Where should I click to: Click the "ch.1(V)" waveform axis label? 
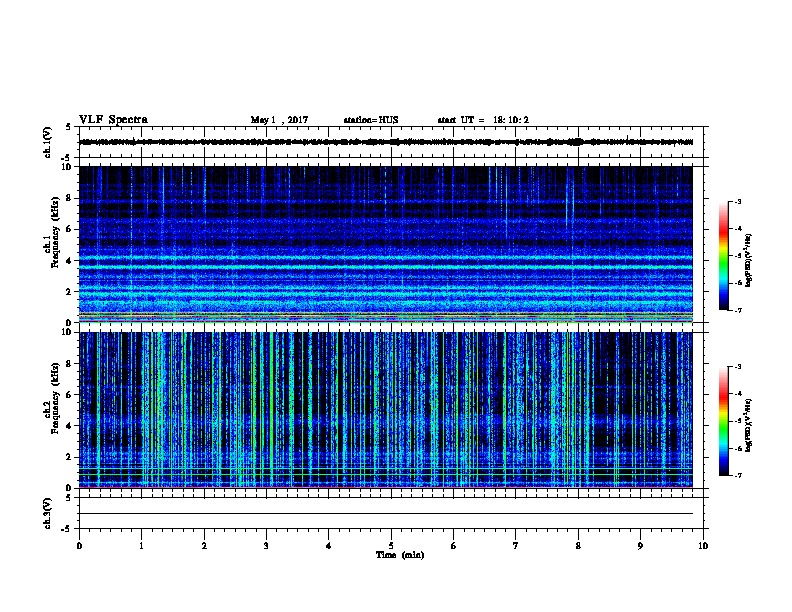coord(48,142)
